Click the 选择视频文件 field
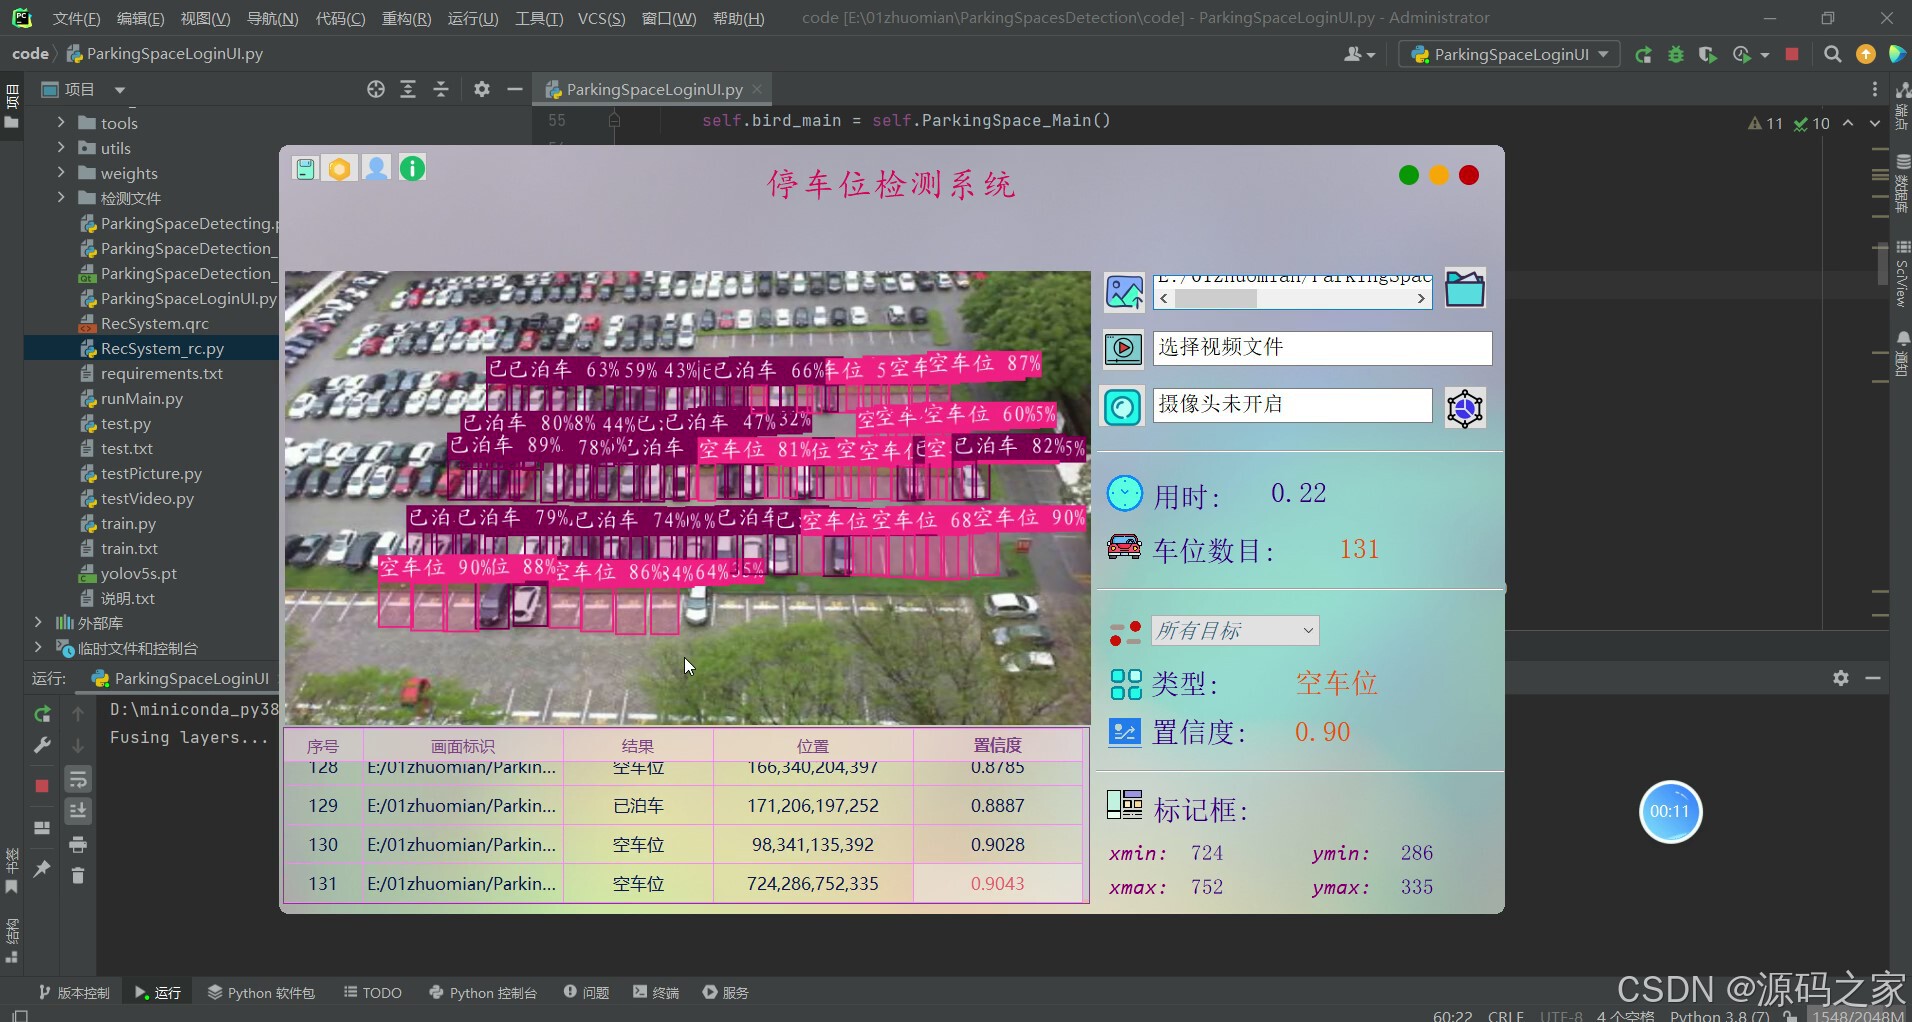Image resolution: width=1912 pixels, height=1022 pixels. pyautogui.click(x=1322, y=348)
